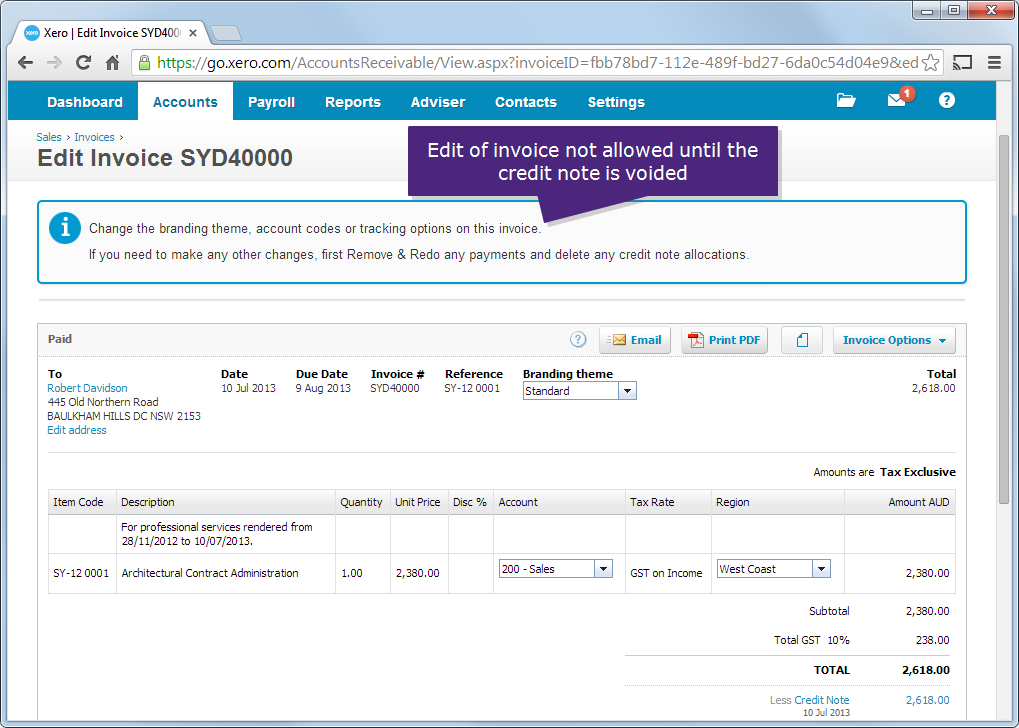Open the Contacts menu
1019x728 pixels.
click(x=525, y=101)
